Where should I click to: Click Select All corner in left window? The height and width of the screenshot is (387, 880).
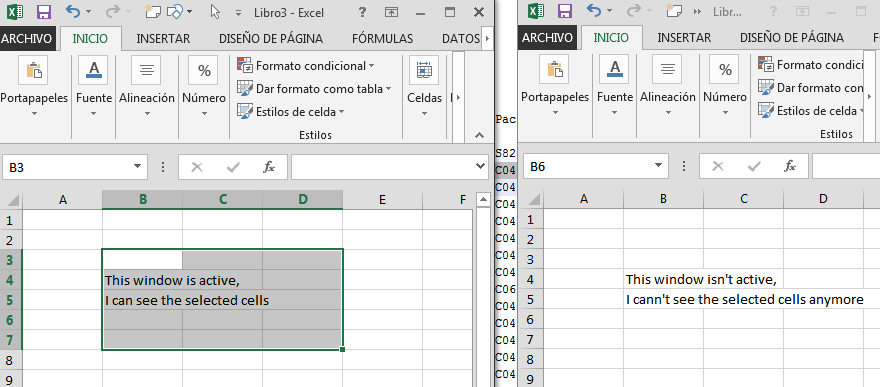tap(11, 200)
